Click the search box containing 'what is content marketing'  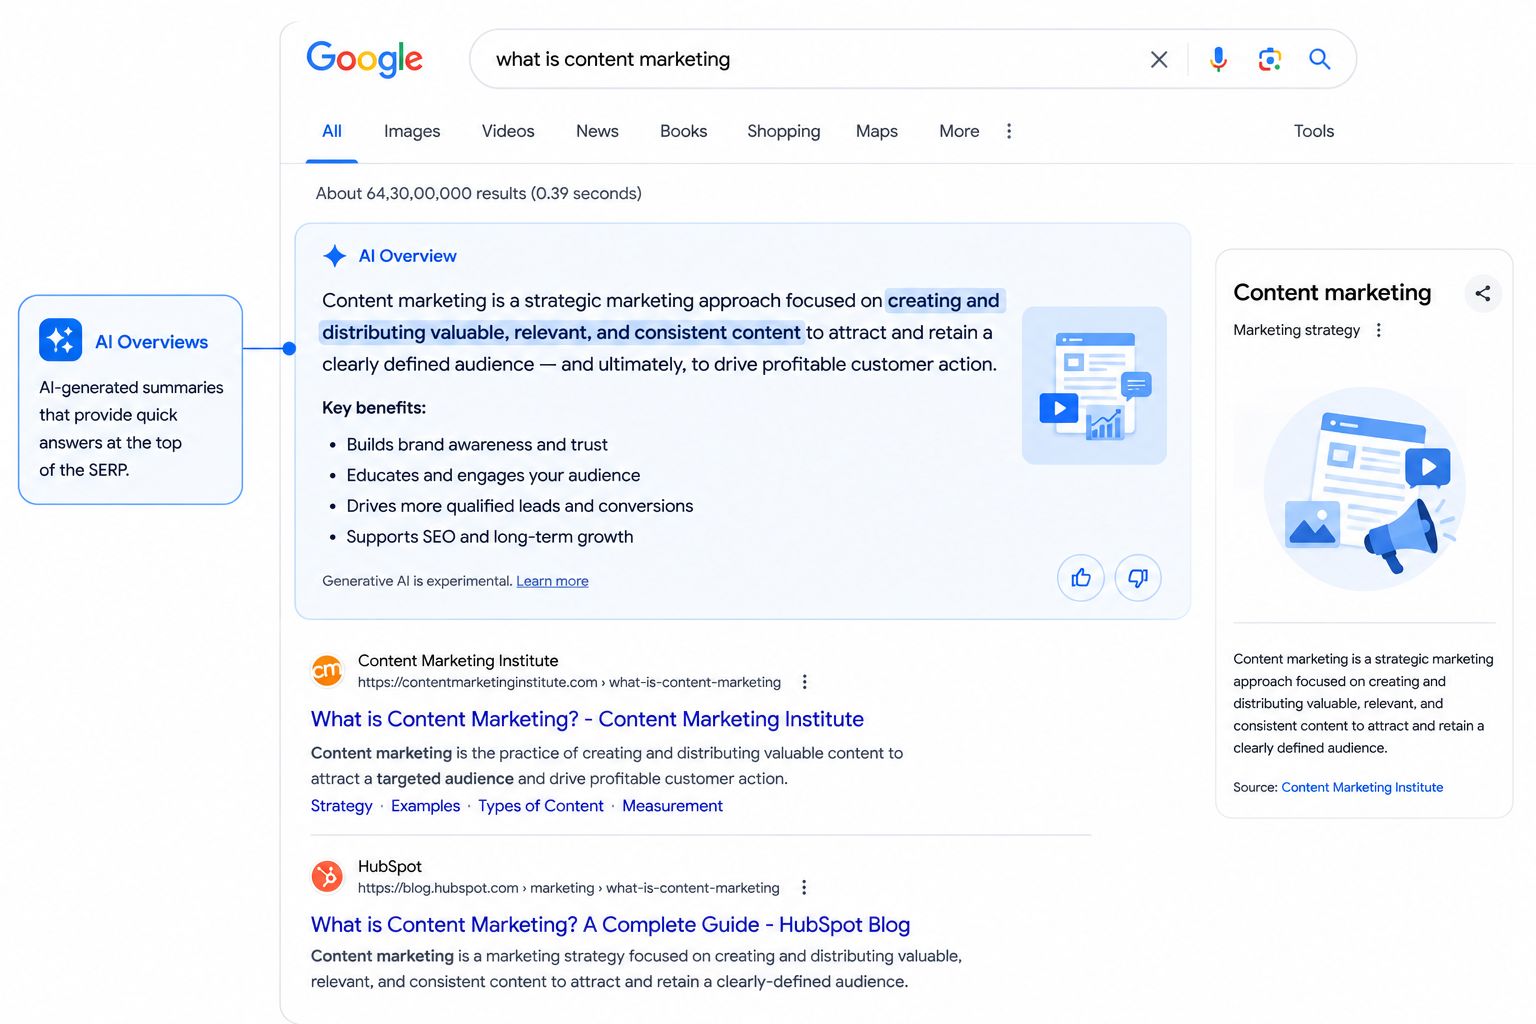point(912,59)
